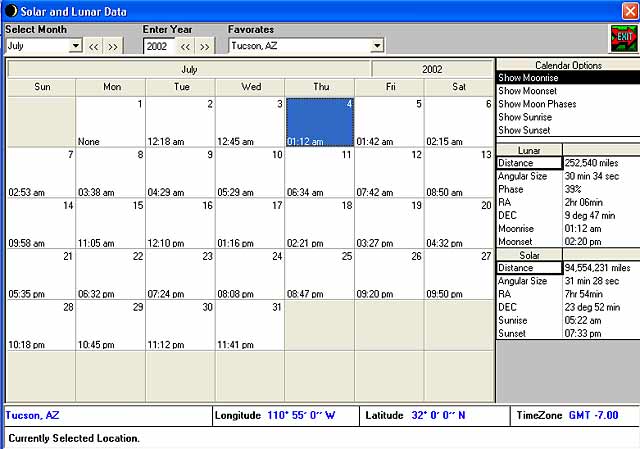Image resolution: width=640 pixels, height=449 pixels.
Task: Open the Select Month dropdown
Action: click(x=75, y=46)
